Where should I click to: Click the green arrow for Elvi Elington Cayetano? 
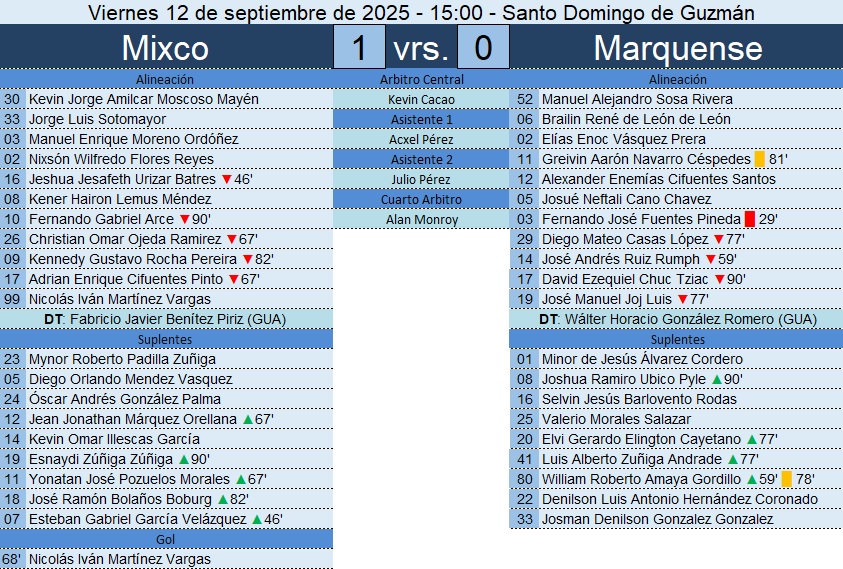[x=751, y=439]
